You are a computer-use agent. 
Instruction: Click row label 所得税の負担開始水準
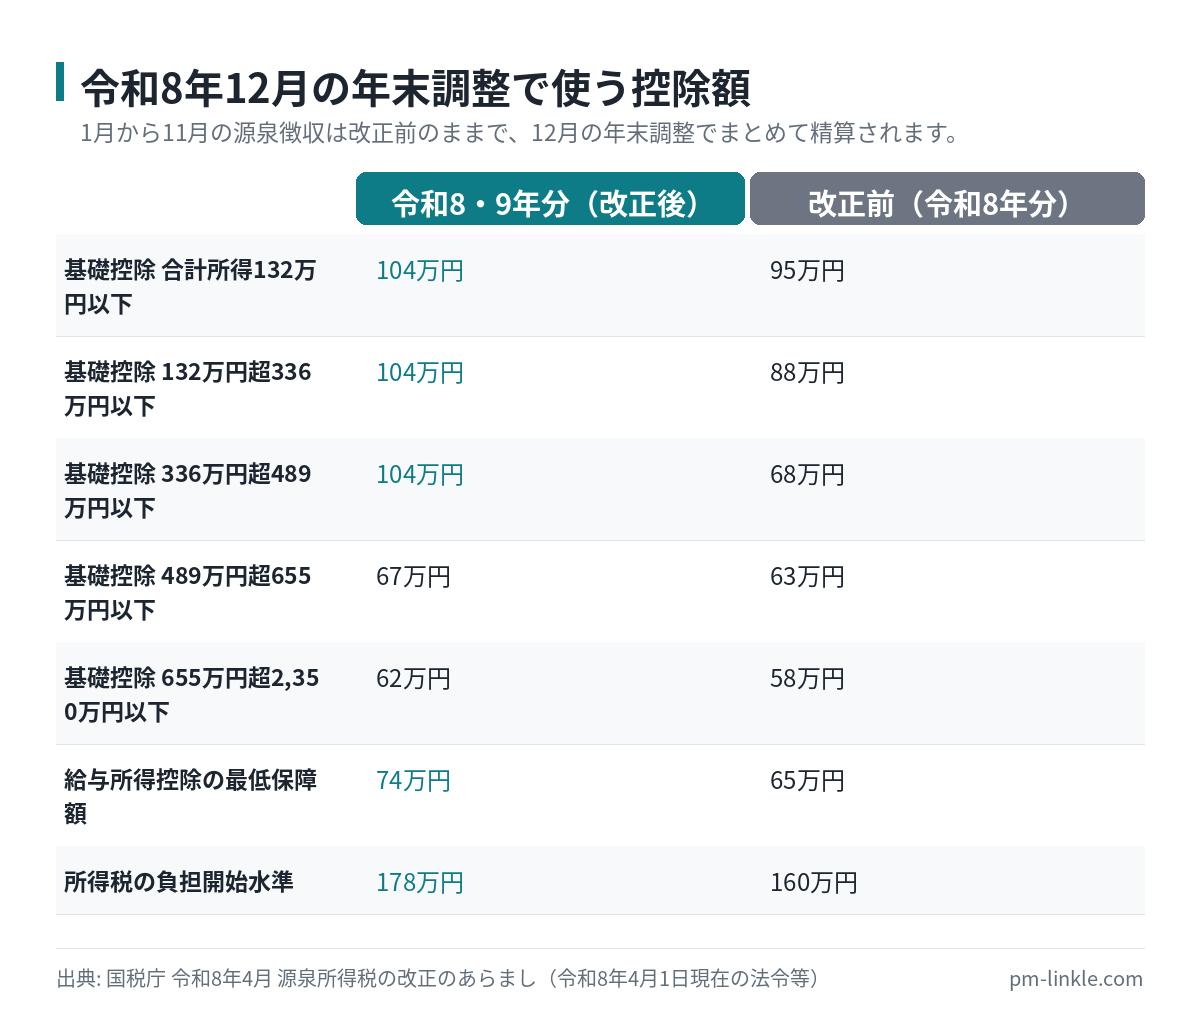click(x=179, y=882)
